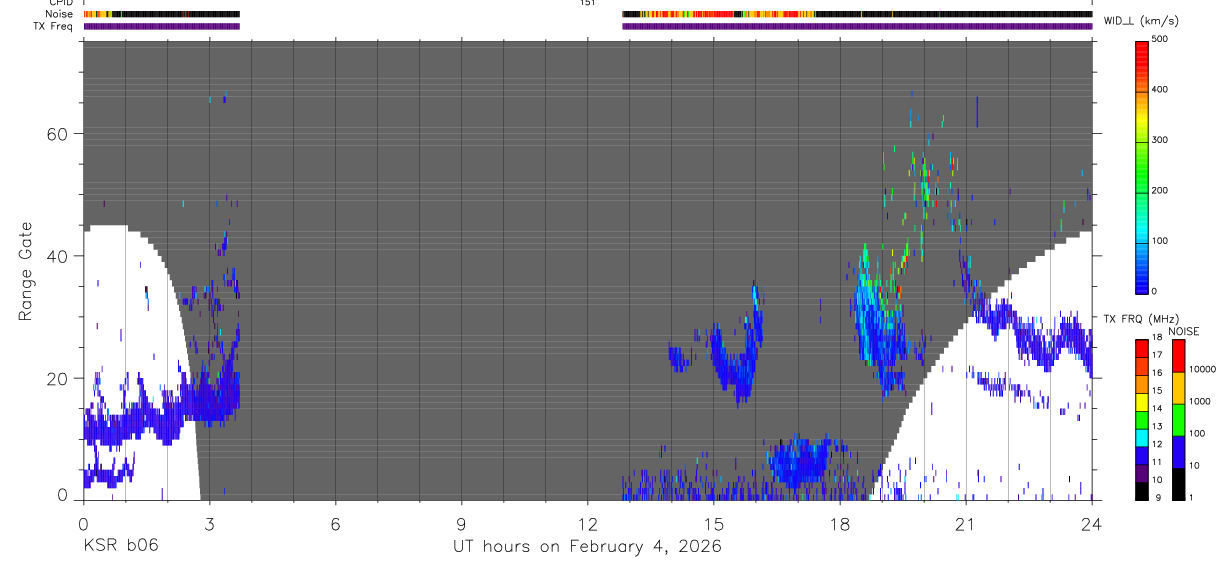This screenshot has width=1228, height=567.
Task: Select the purple 10–11 MHz TX FRQ segment
Action: [1141, 473]
